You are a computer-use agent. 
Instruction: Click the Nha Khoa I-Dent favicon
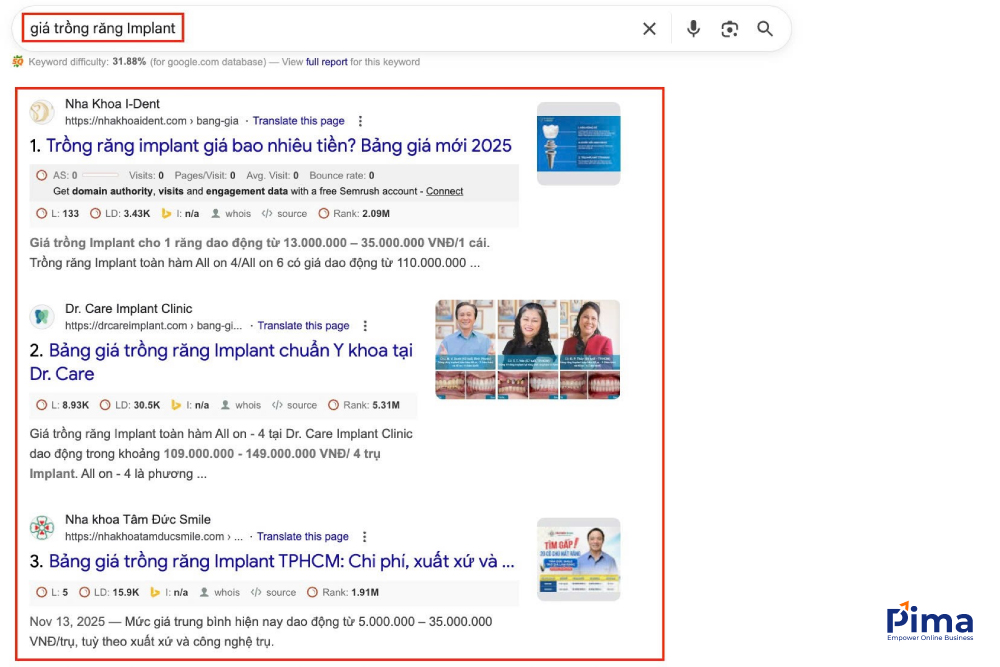click(x=40, y=111)
